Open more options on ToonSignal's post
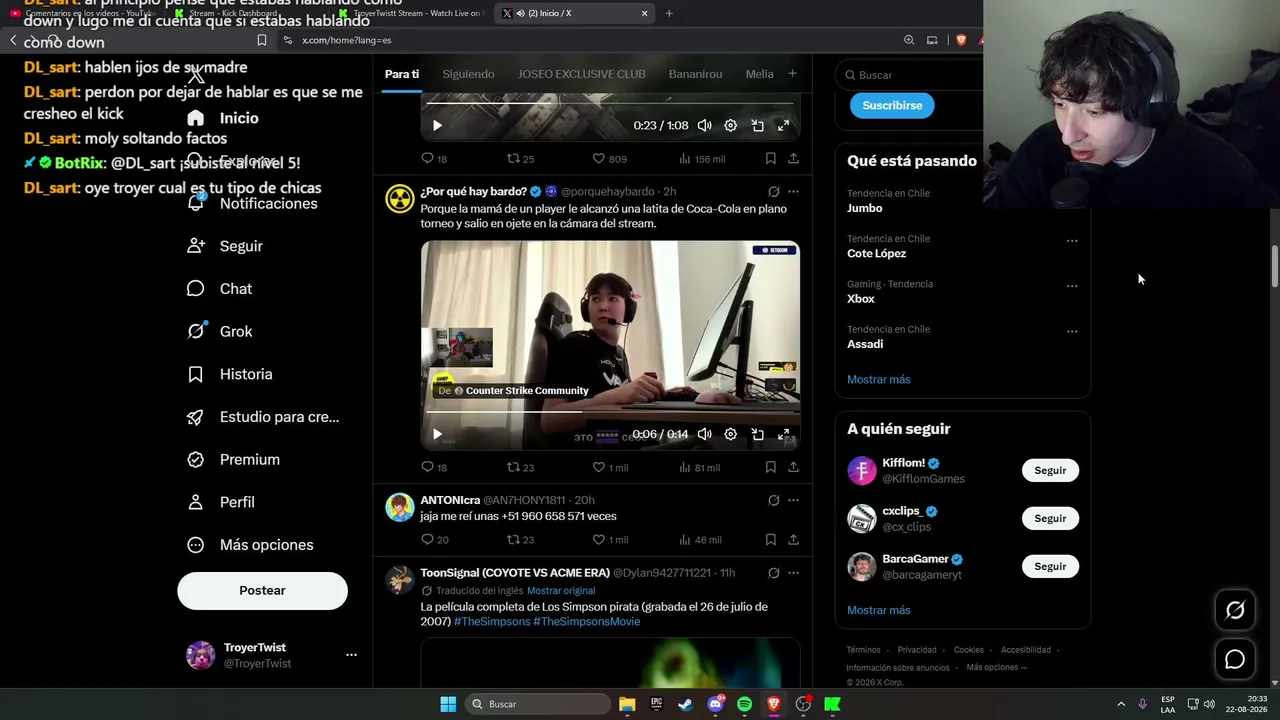1280x720 pixels. [x=793, y=573]
